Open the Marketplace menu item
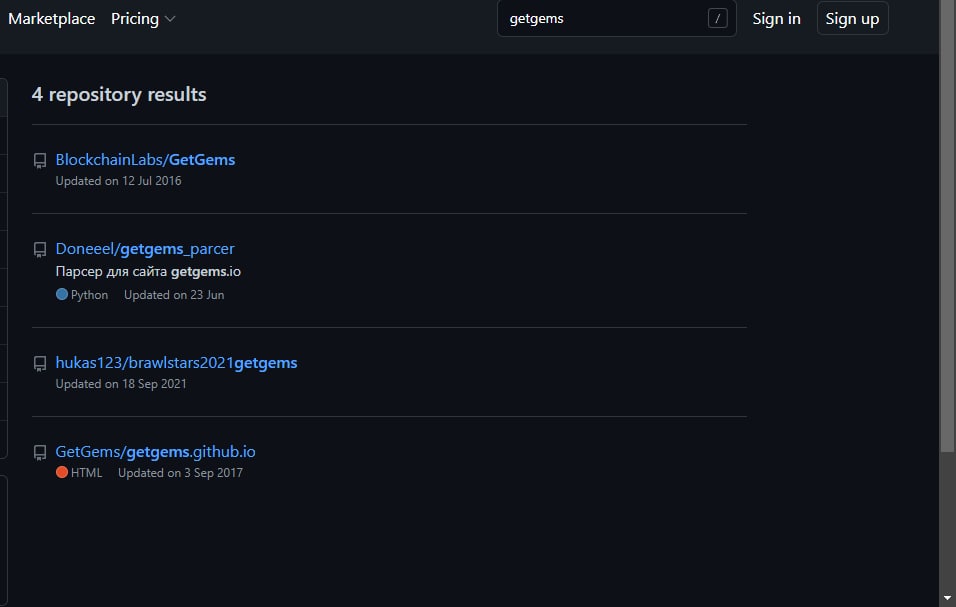 (51, 19)
